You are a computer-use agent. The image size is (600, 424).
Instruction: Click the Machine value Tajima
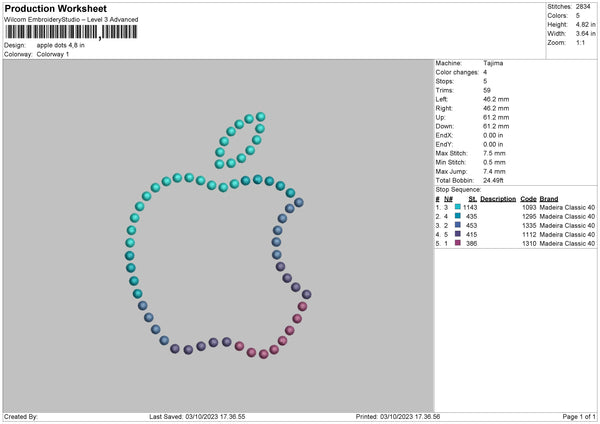493,63
